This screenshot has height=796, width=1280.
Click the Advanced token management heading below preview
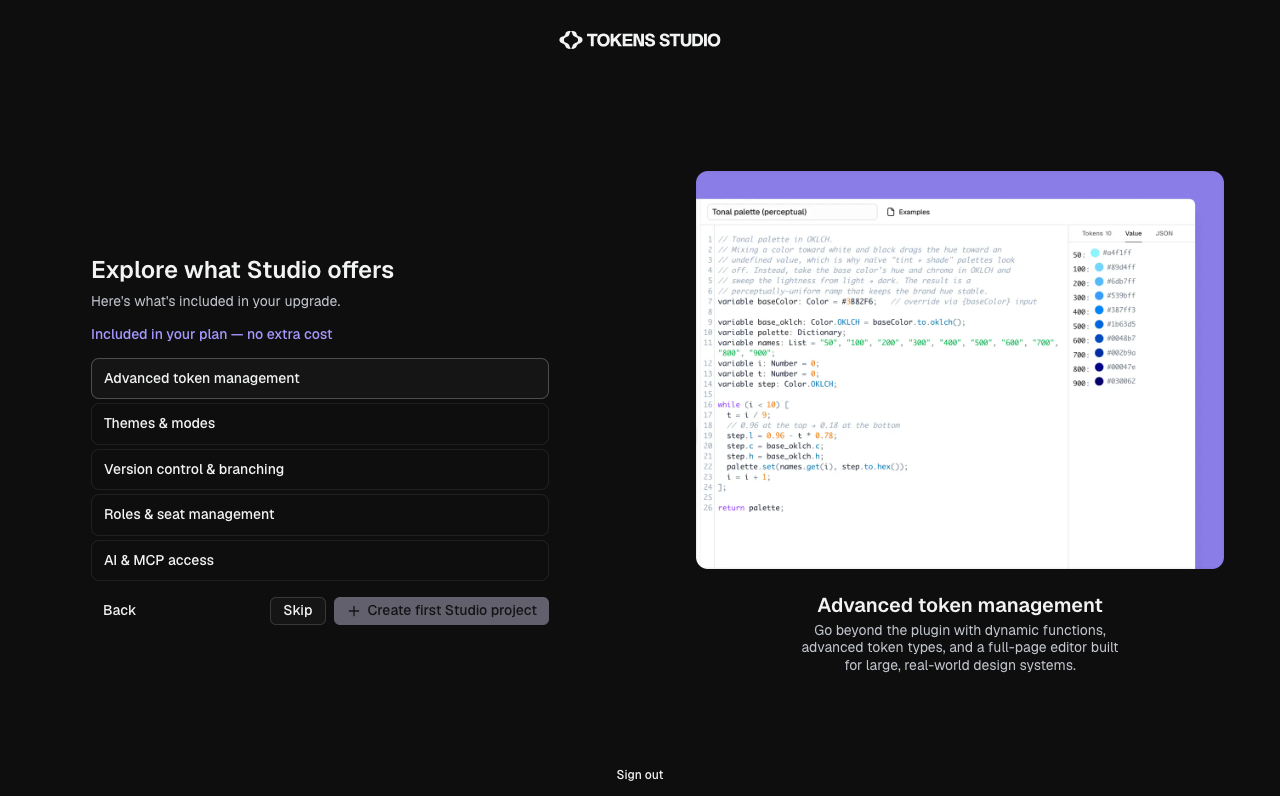(x=960, y=605)
